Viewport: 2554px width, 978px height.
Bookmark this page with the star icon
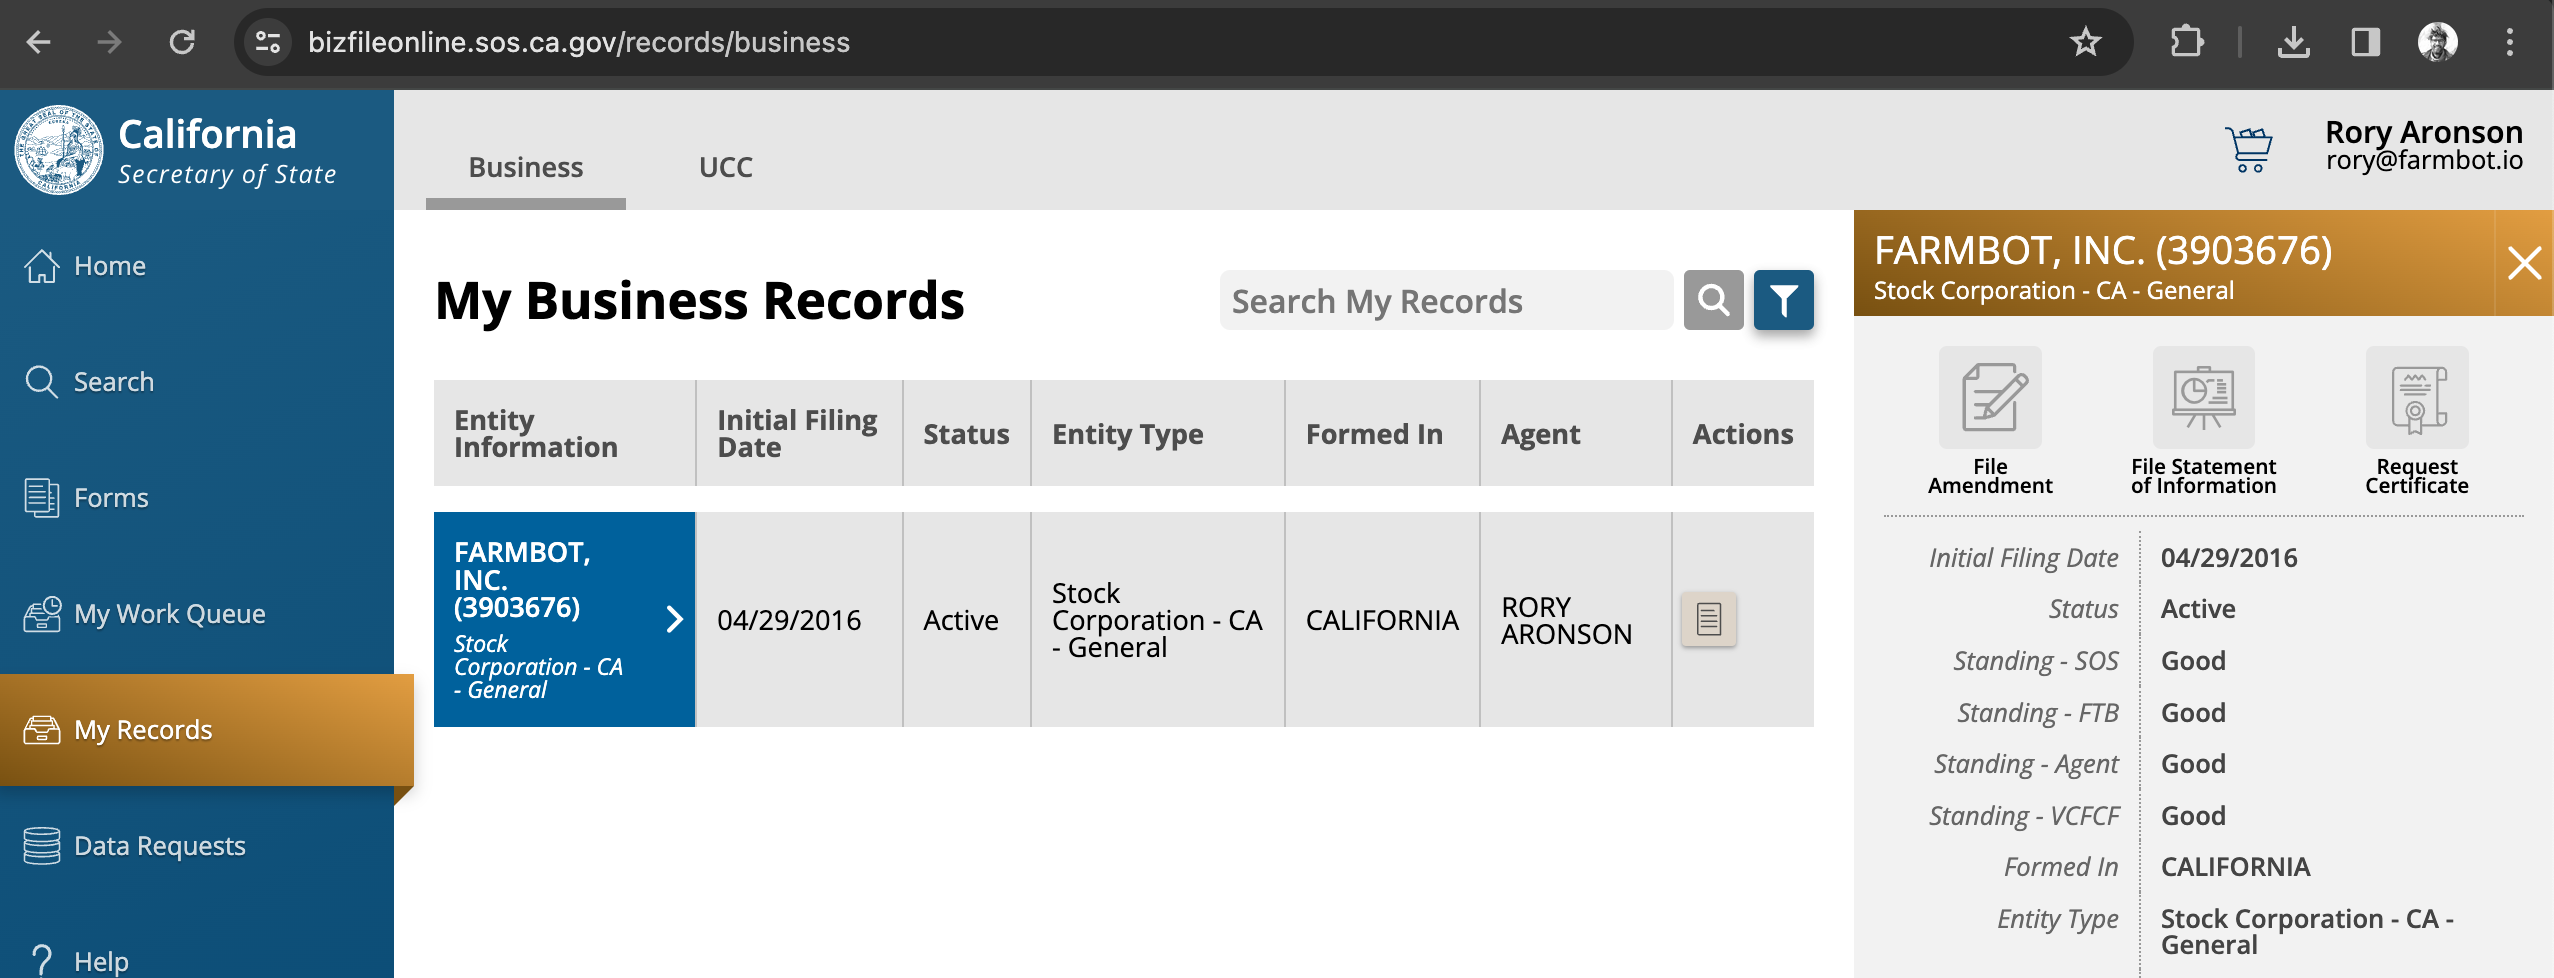(2085, 42)
